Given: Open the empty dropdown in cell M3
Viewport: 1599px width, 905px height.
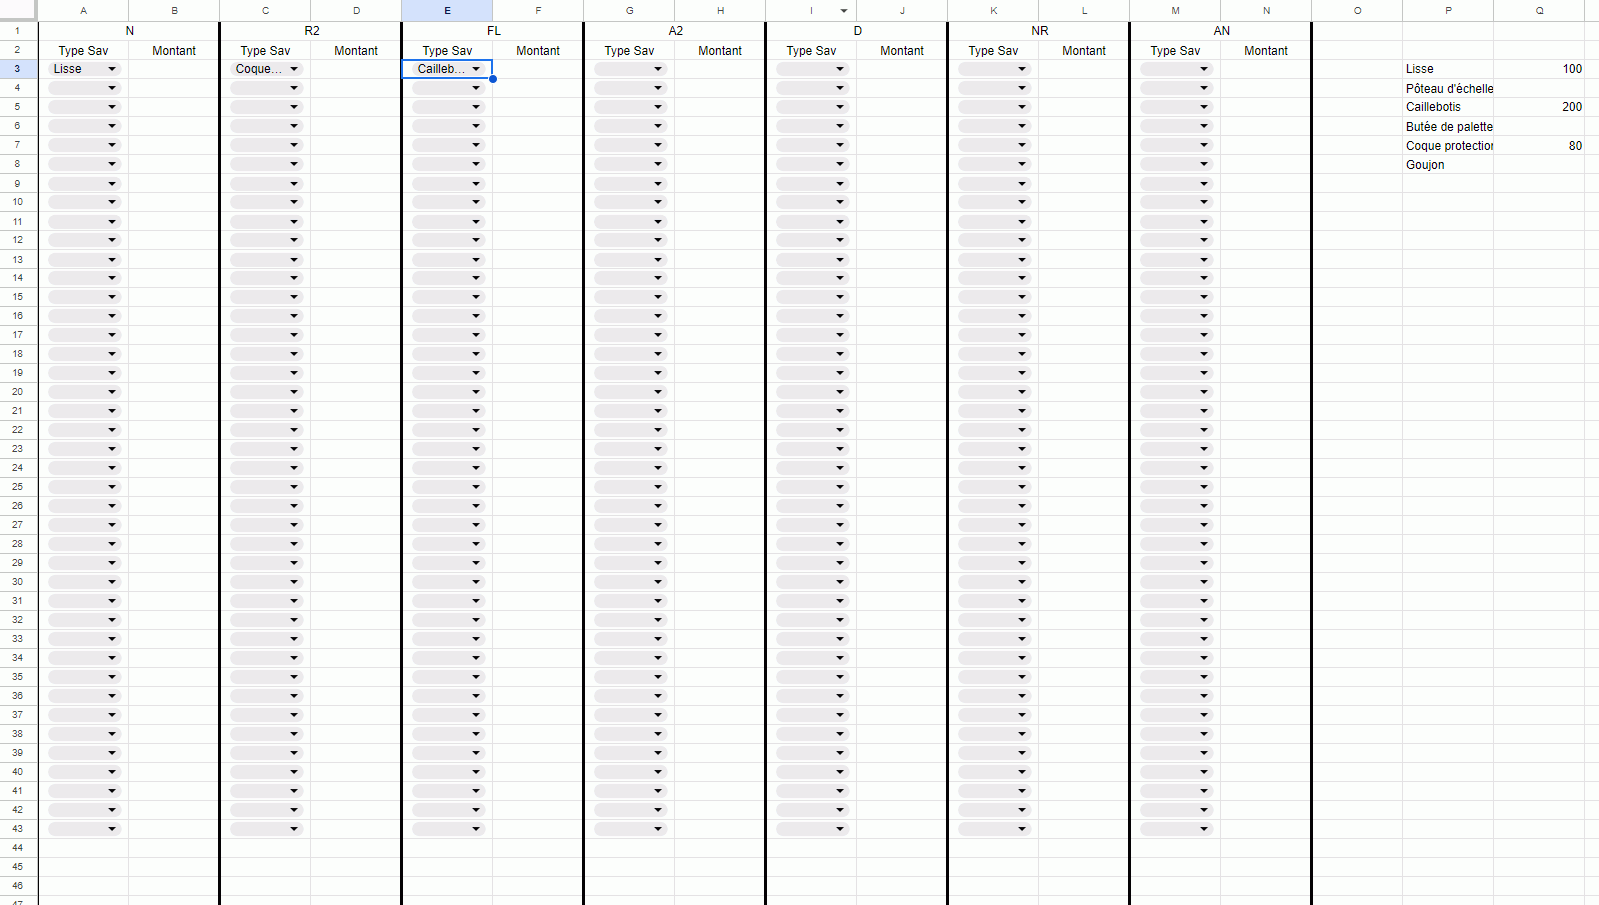Looking at the screenshot, I should (x=1176, y=69).
